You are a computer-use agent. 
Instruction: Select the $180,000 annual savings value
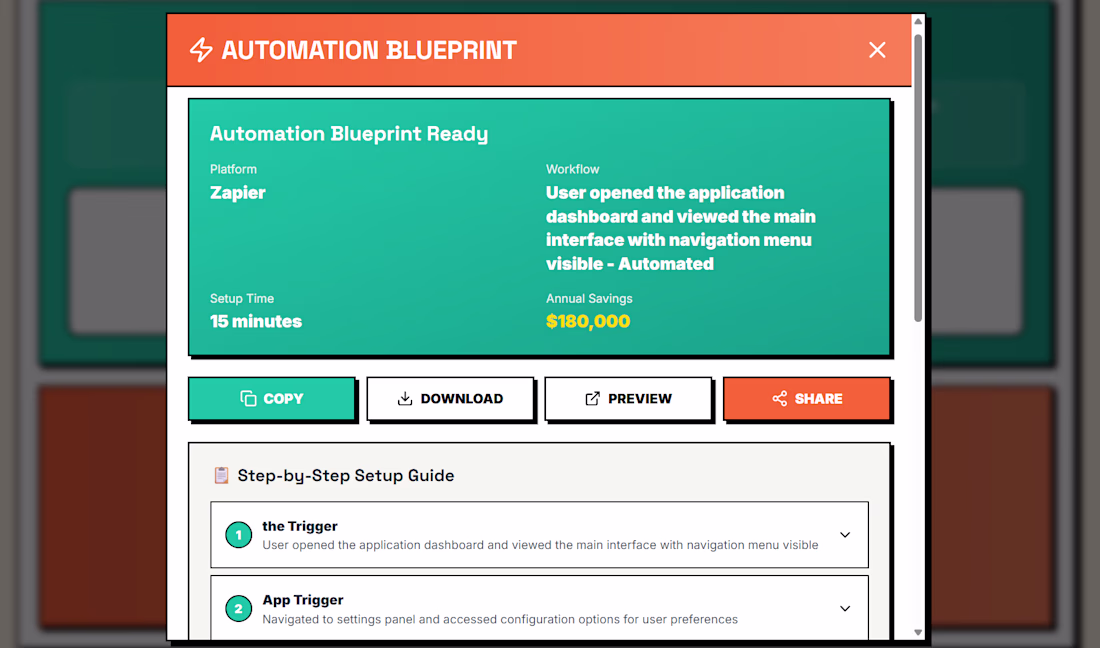click(588, 321)
